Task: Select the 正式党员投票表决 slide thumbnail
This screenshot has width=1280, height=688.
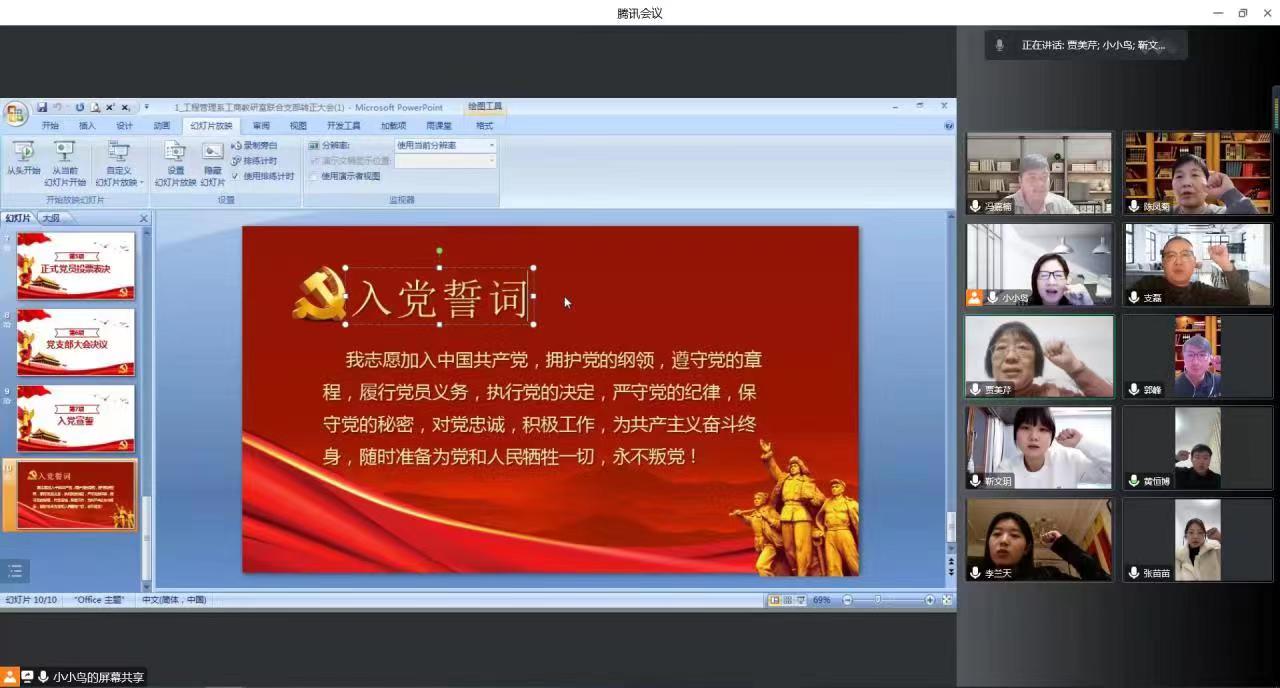Action: coord(75,266)
